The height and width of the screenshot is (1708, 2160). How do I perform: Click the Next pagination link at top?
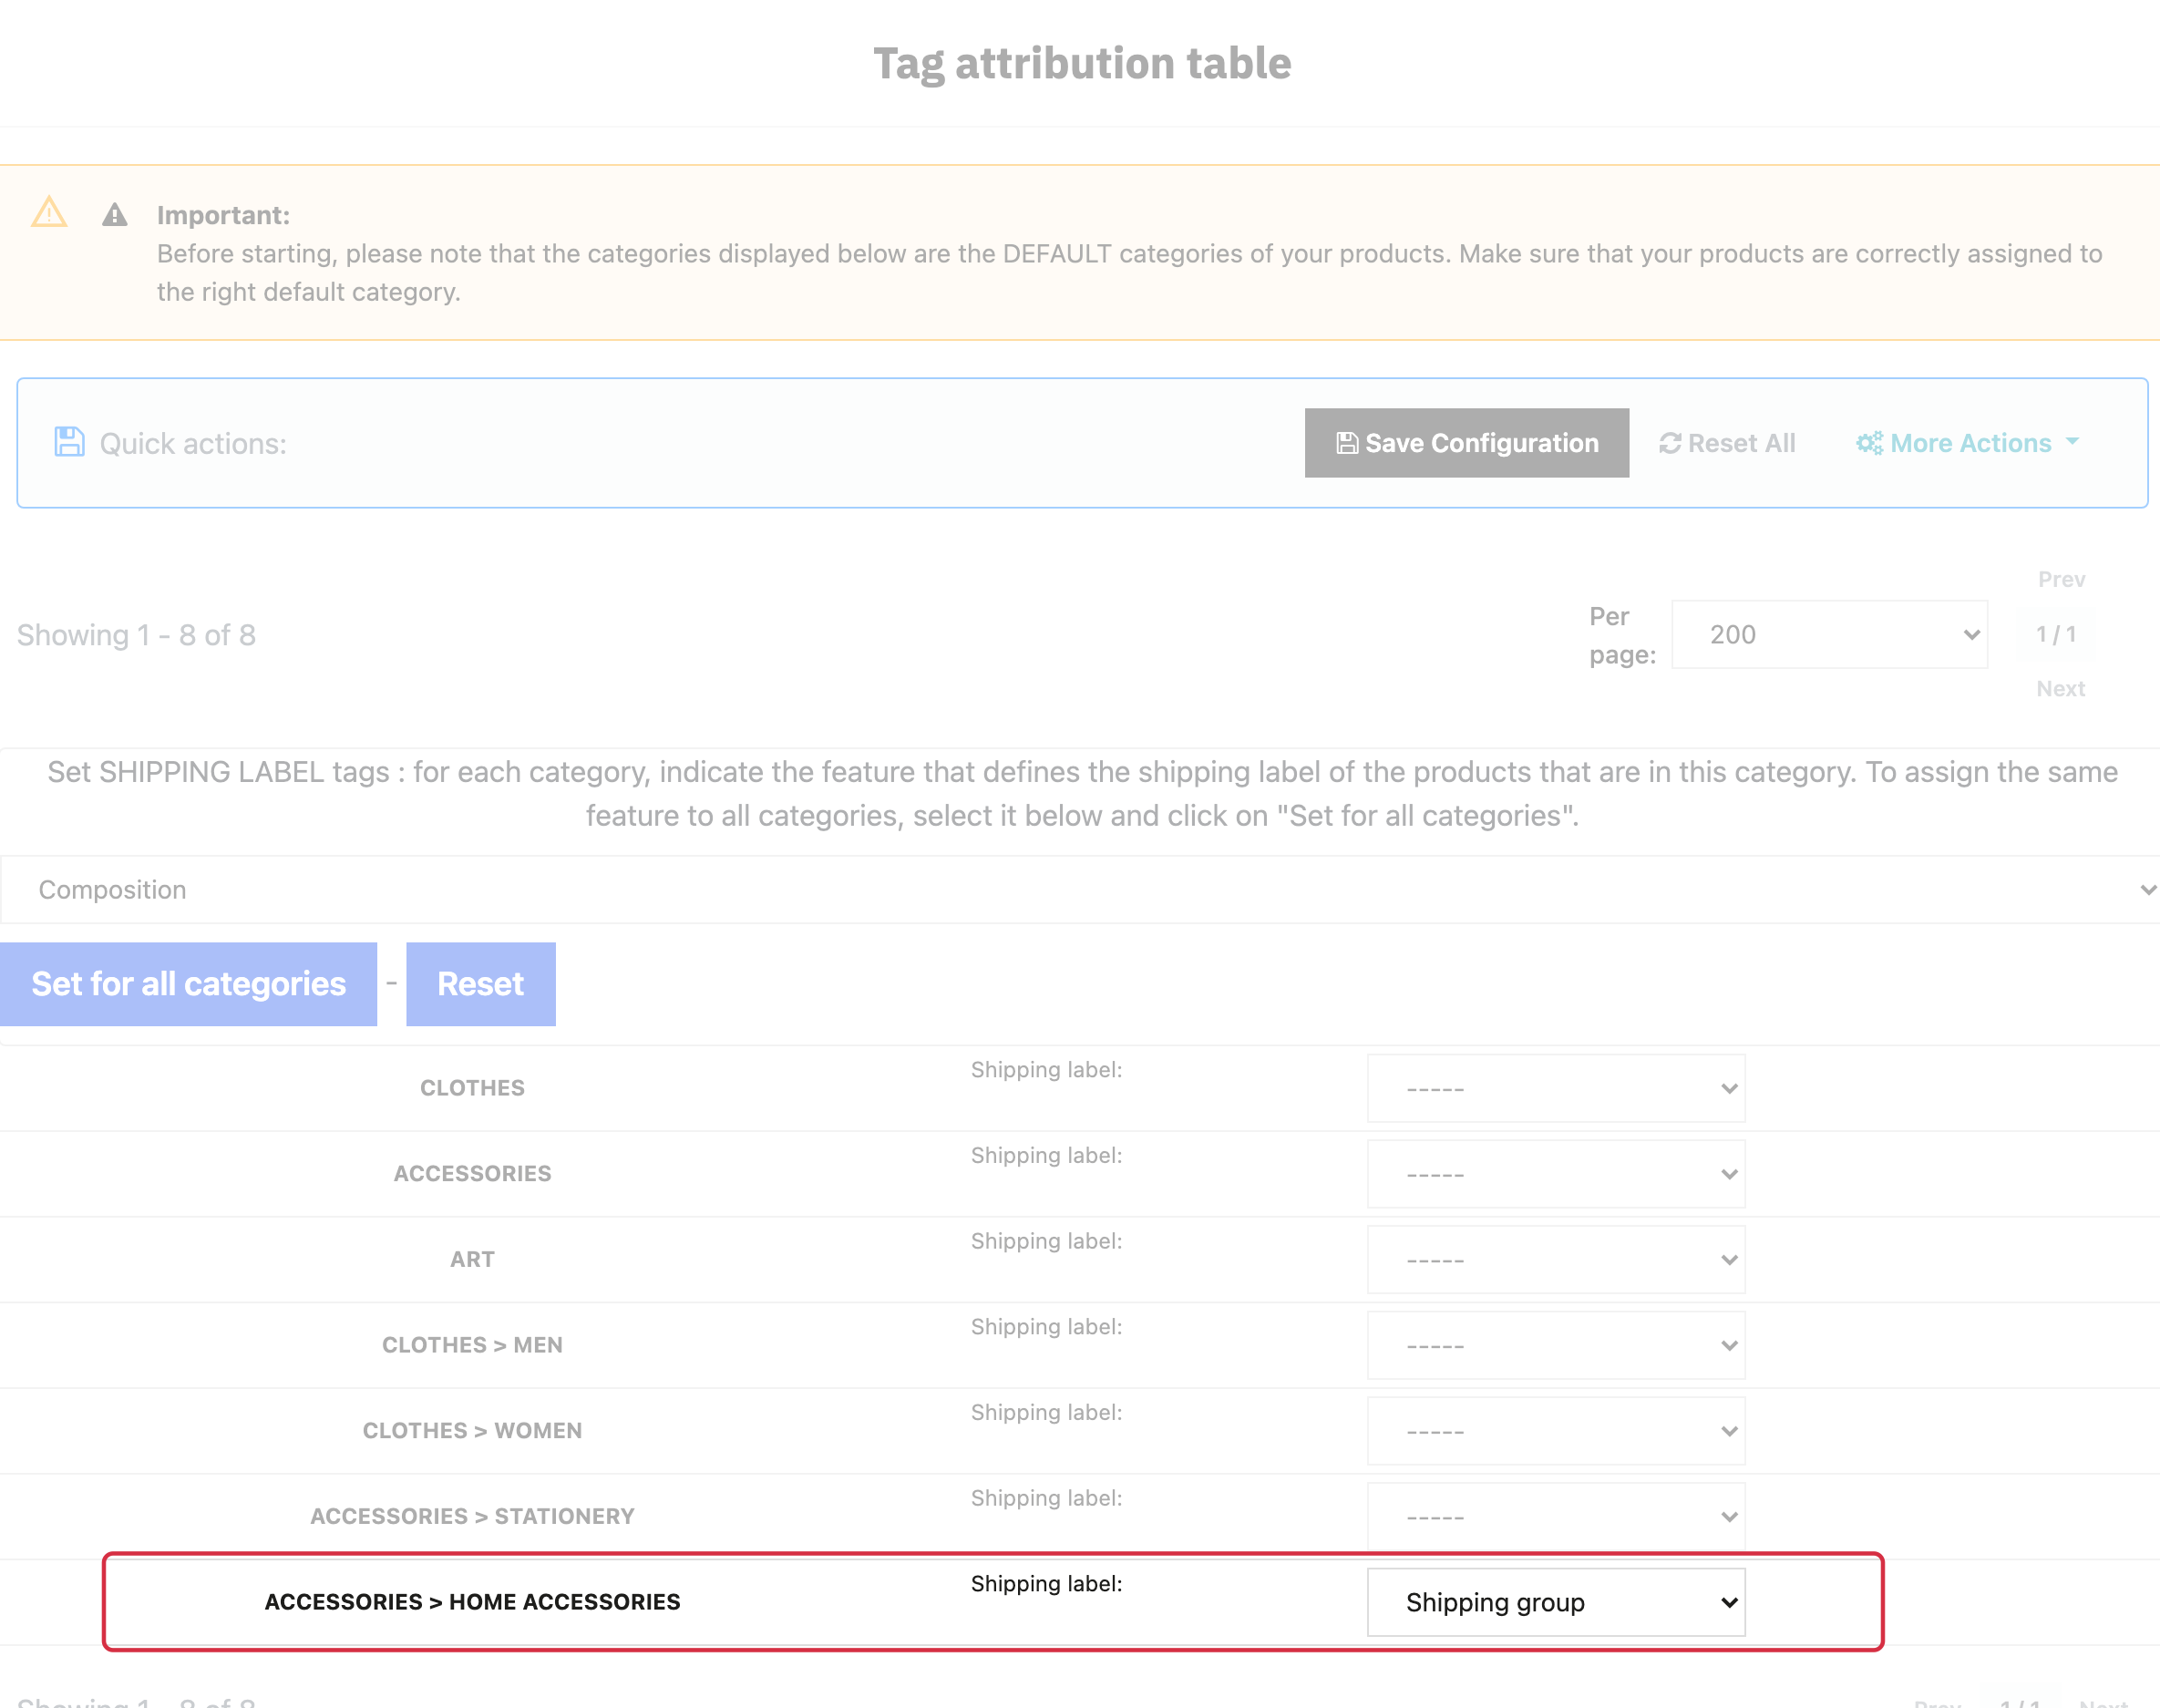coord(2060,688)
